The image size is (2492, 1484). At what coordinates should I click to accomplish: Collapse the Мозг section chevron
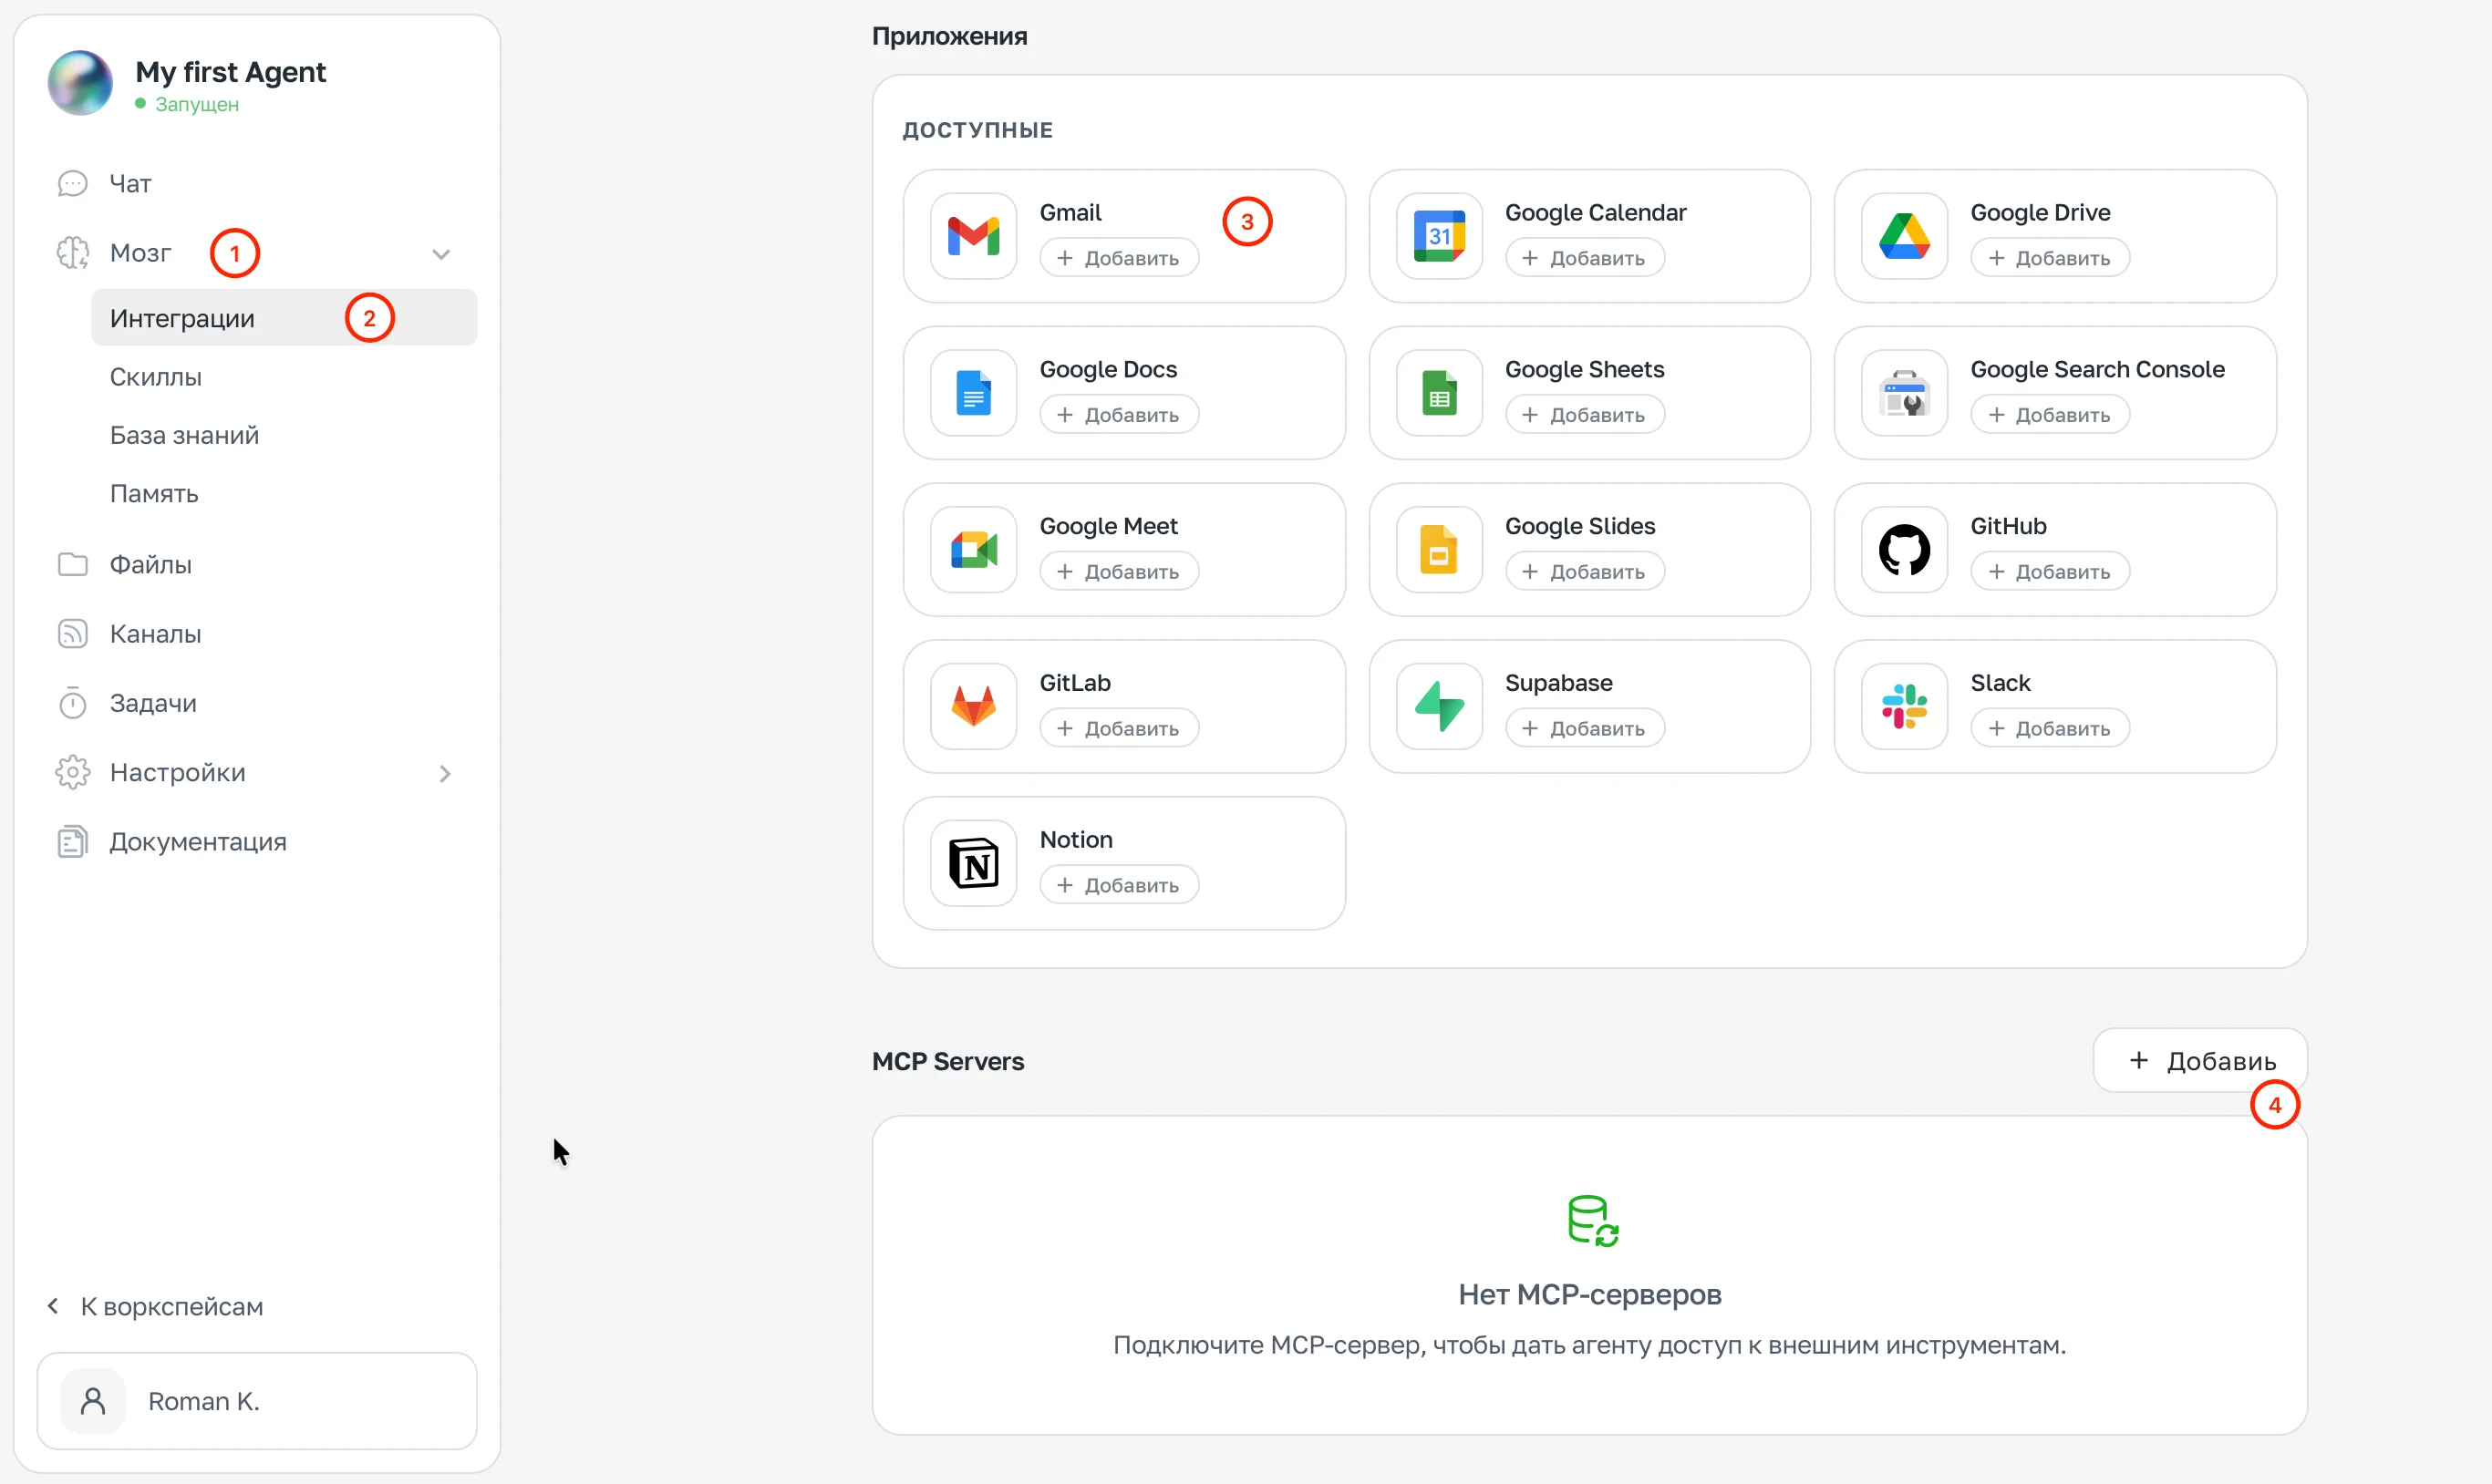441,254
